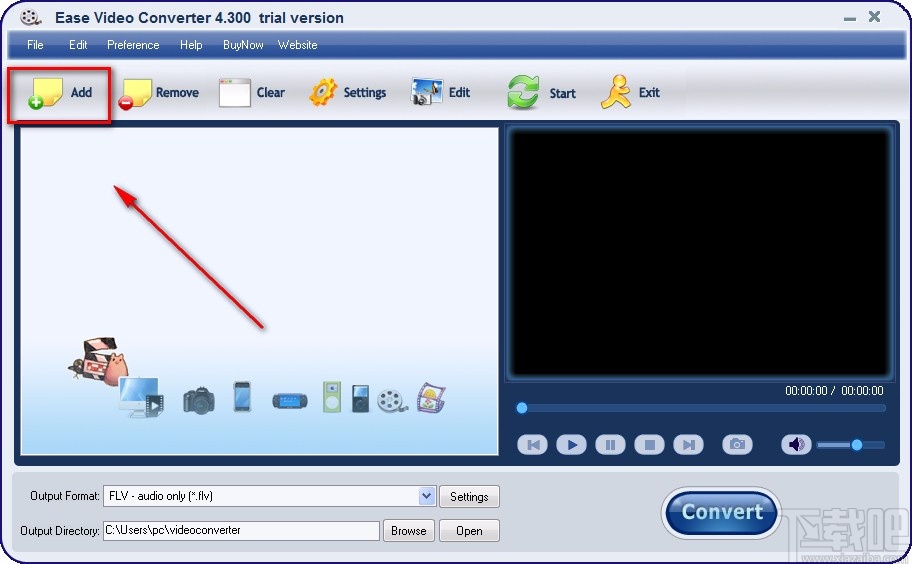
Task: Click the Remove toolbar button
Action: tap(158, 93)
